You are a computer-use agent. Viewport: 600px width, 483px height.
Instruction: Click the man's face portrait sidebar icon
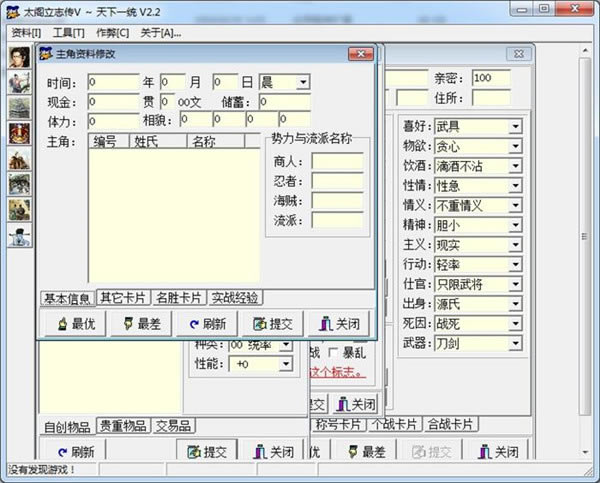19,57
